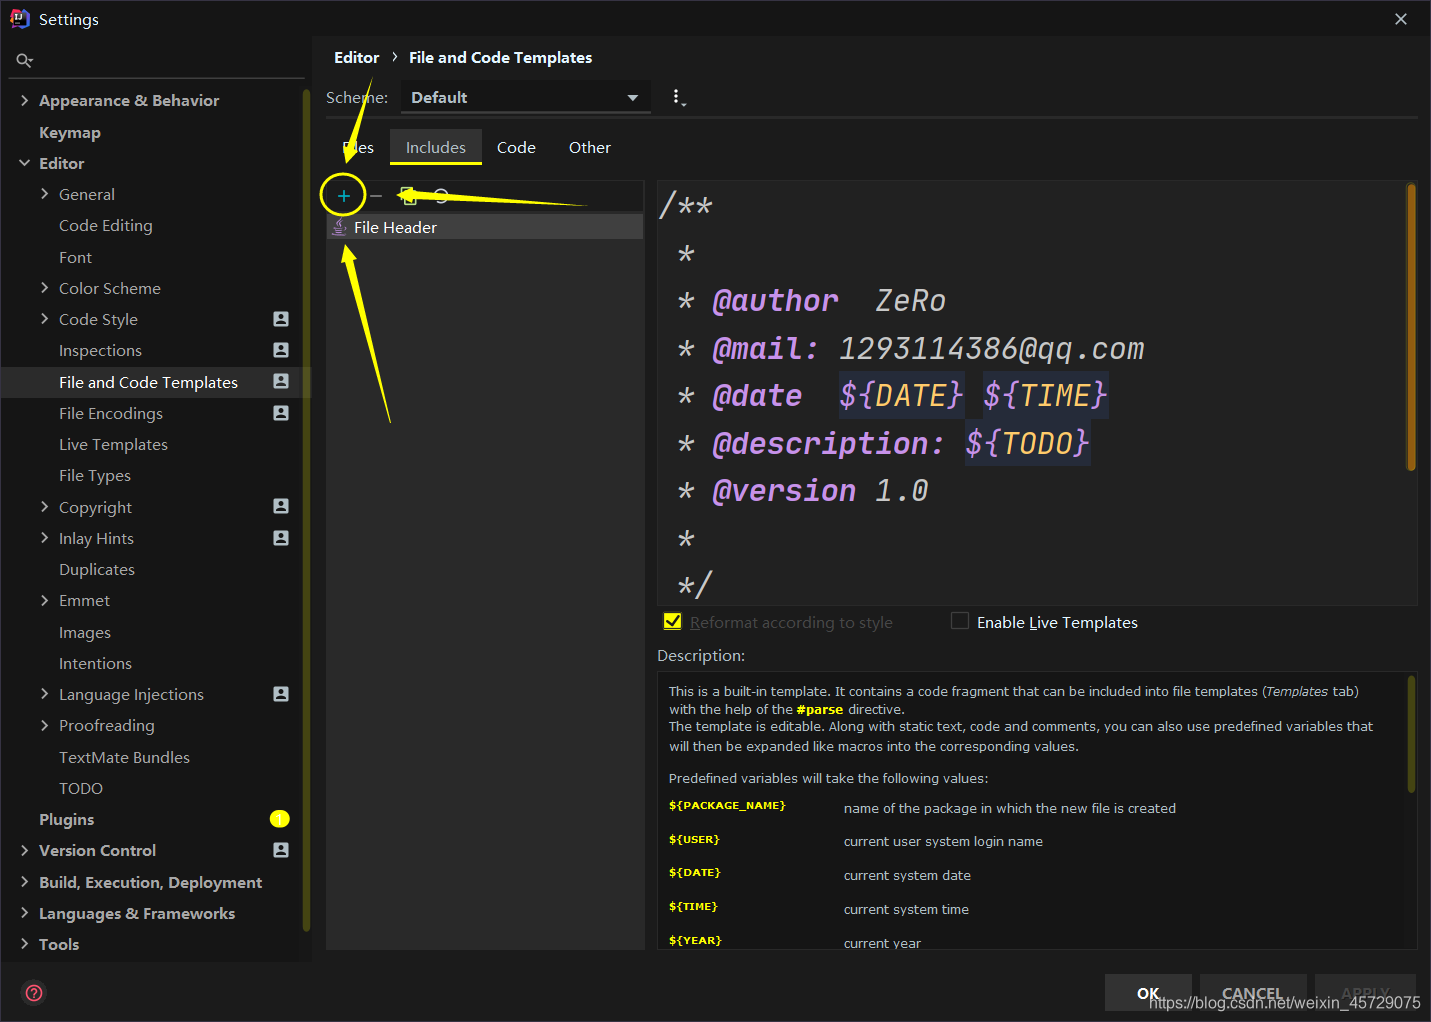The image size is (1431, 1022).
Task: Click the profile icon next to Copyright
Action: click(x=281, y=506)
